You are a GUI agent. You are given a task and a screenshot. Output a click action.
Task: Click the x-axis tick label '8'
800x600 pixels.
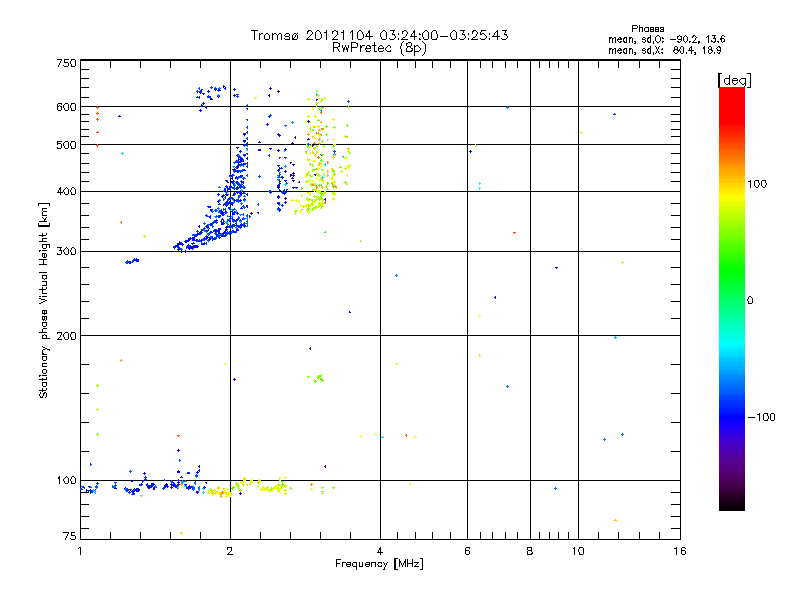pyautogui.click(x=530, y=551)
